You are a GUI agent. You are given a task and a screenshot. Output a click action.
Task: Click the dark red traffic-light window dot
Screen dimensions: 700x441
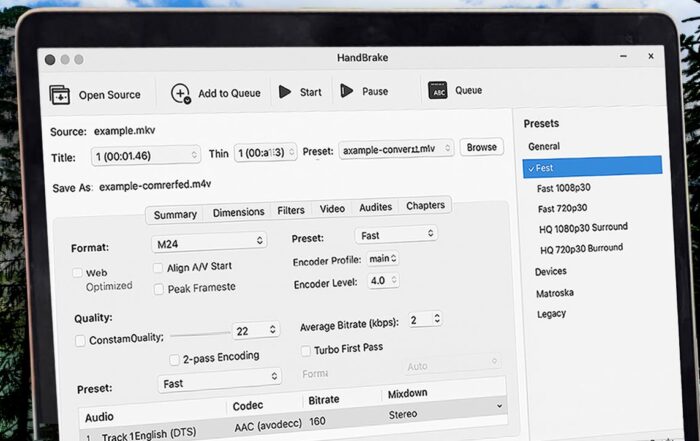pyautogui.click(x=50, y=60)
